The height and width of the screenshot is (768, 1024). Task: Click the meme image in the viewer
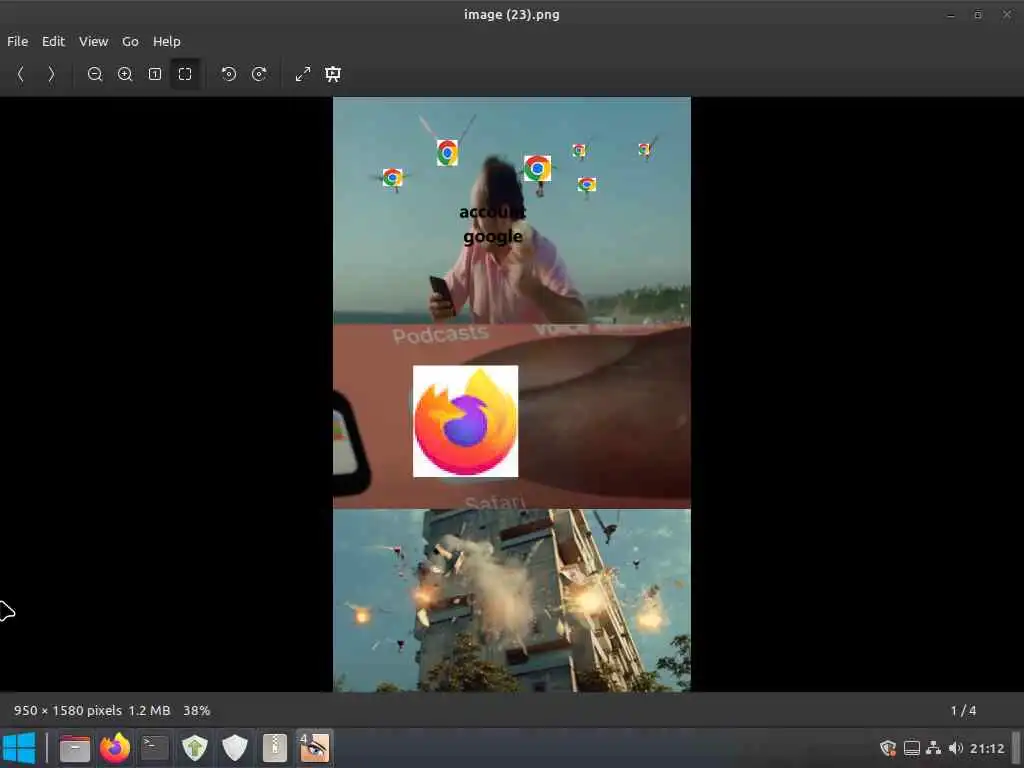(512, 394)
